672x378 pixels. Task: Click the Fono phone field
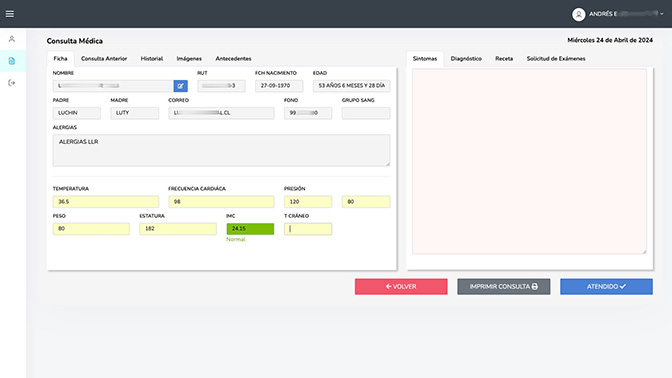pos(308,113)
